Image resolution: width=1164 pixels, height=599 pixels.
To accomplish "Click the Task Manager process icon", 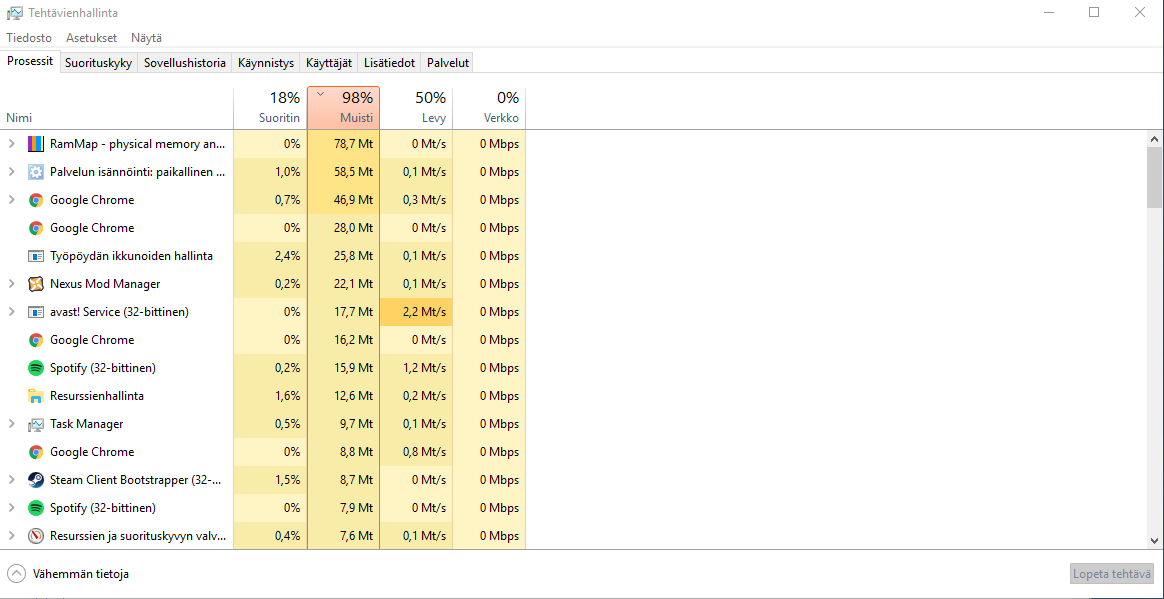I will (x=36, y=424).
